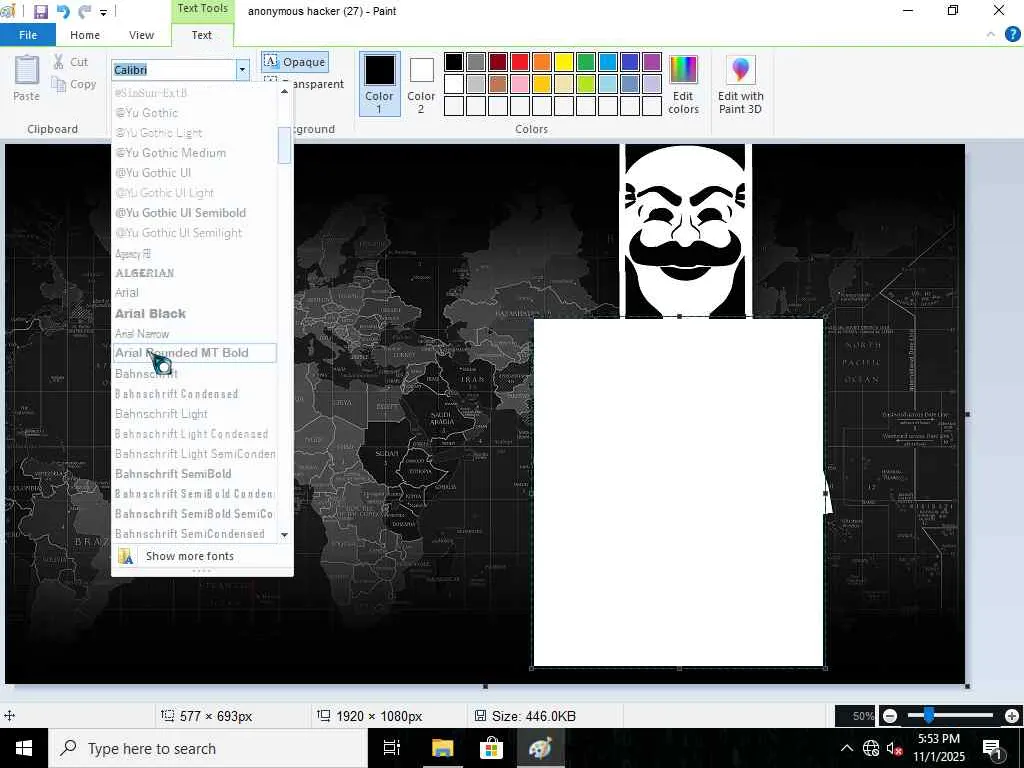
Task: Click the muted volume tray icon
Action: 894,748
